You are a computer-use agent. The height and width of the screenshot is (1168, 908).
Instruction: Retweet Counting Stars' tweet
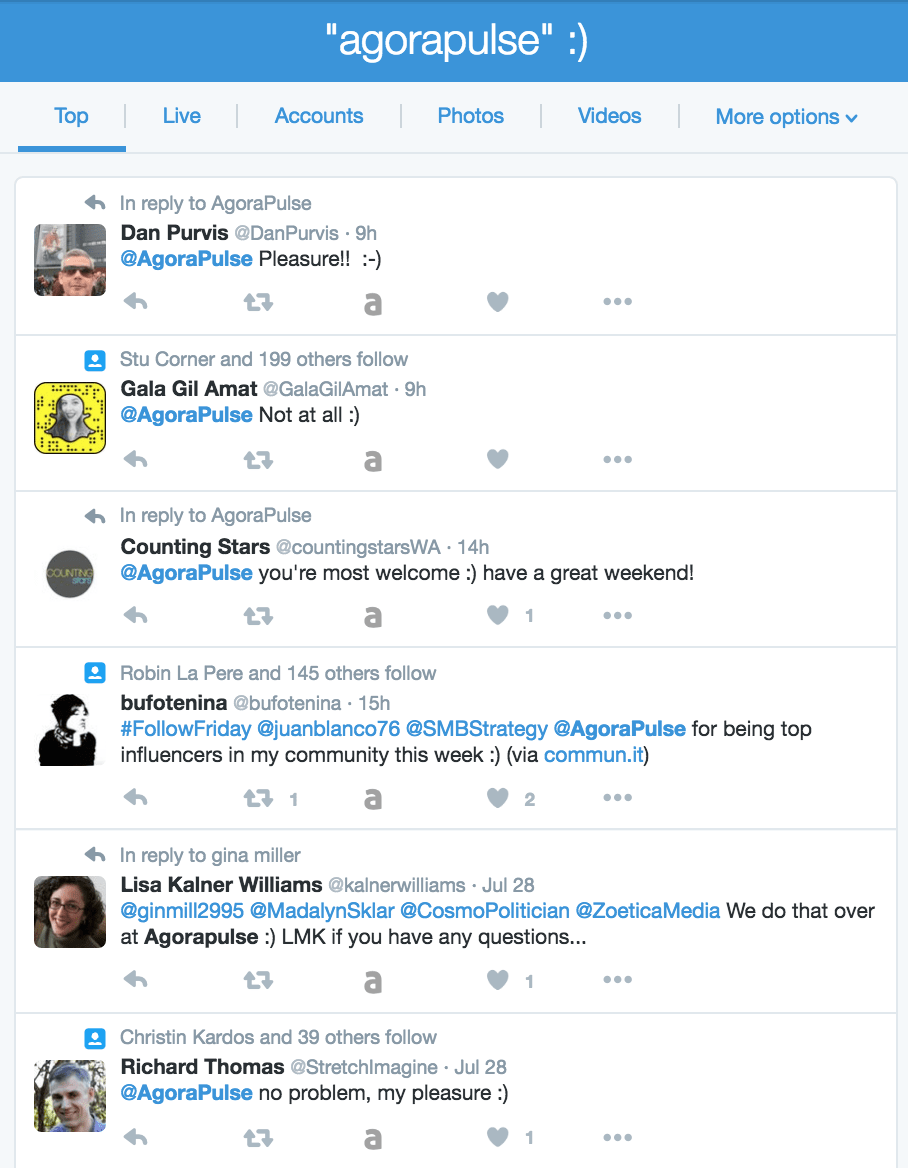point(258,616)
